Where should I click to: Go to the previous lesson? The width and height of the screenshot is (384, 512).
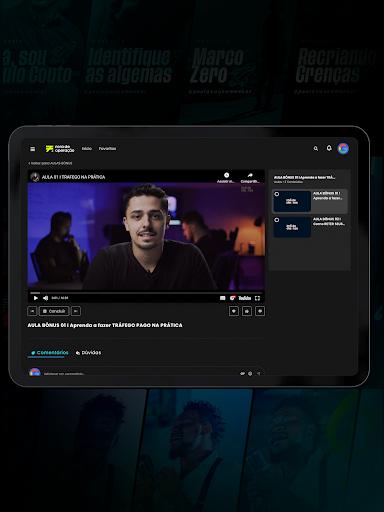pos(32,311)
